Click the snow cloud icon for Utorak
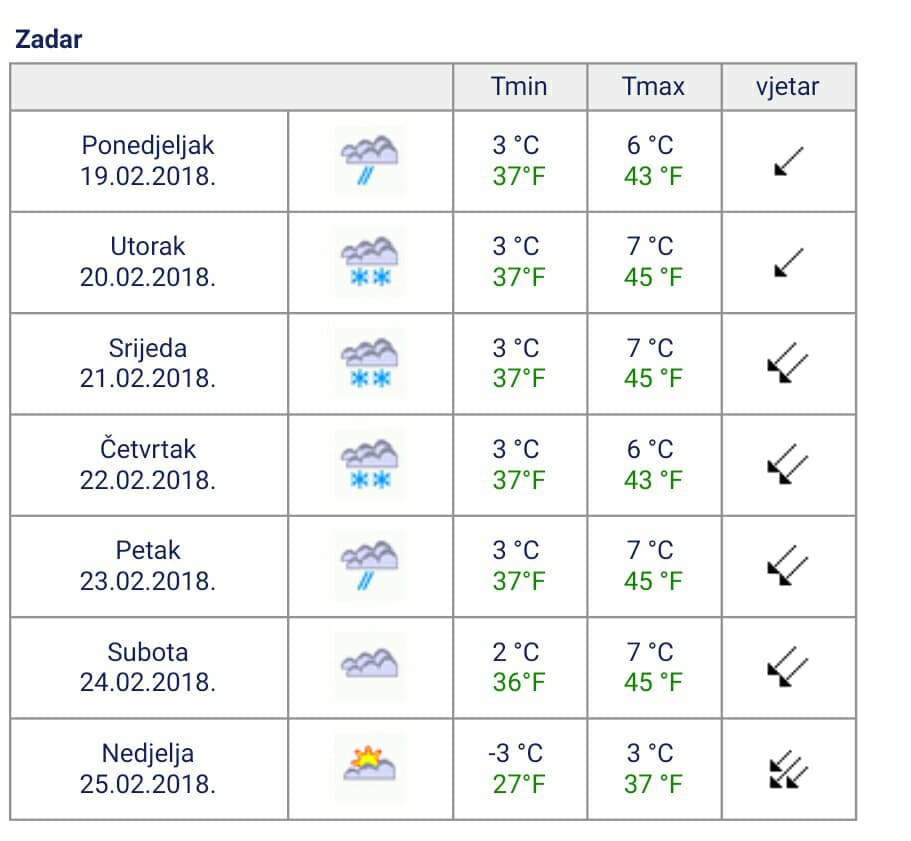The image size is (911, 841). 370,262
